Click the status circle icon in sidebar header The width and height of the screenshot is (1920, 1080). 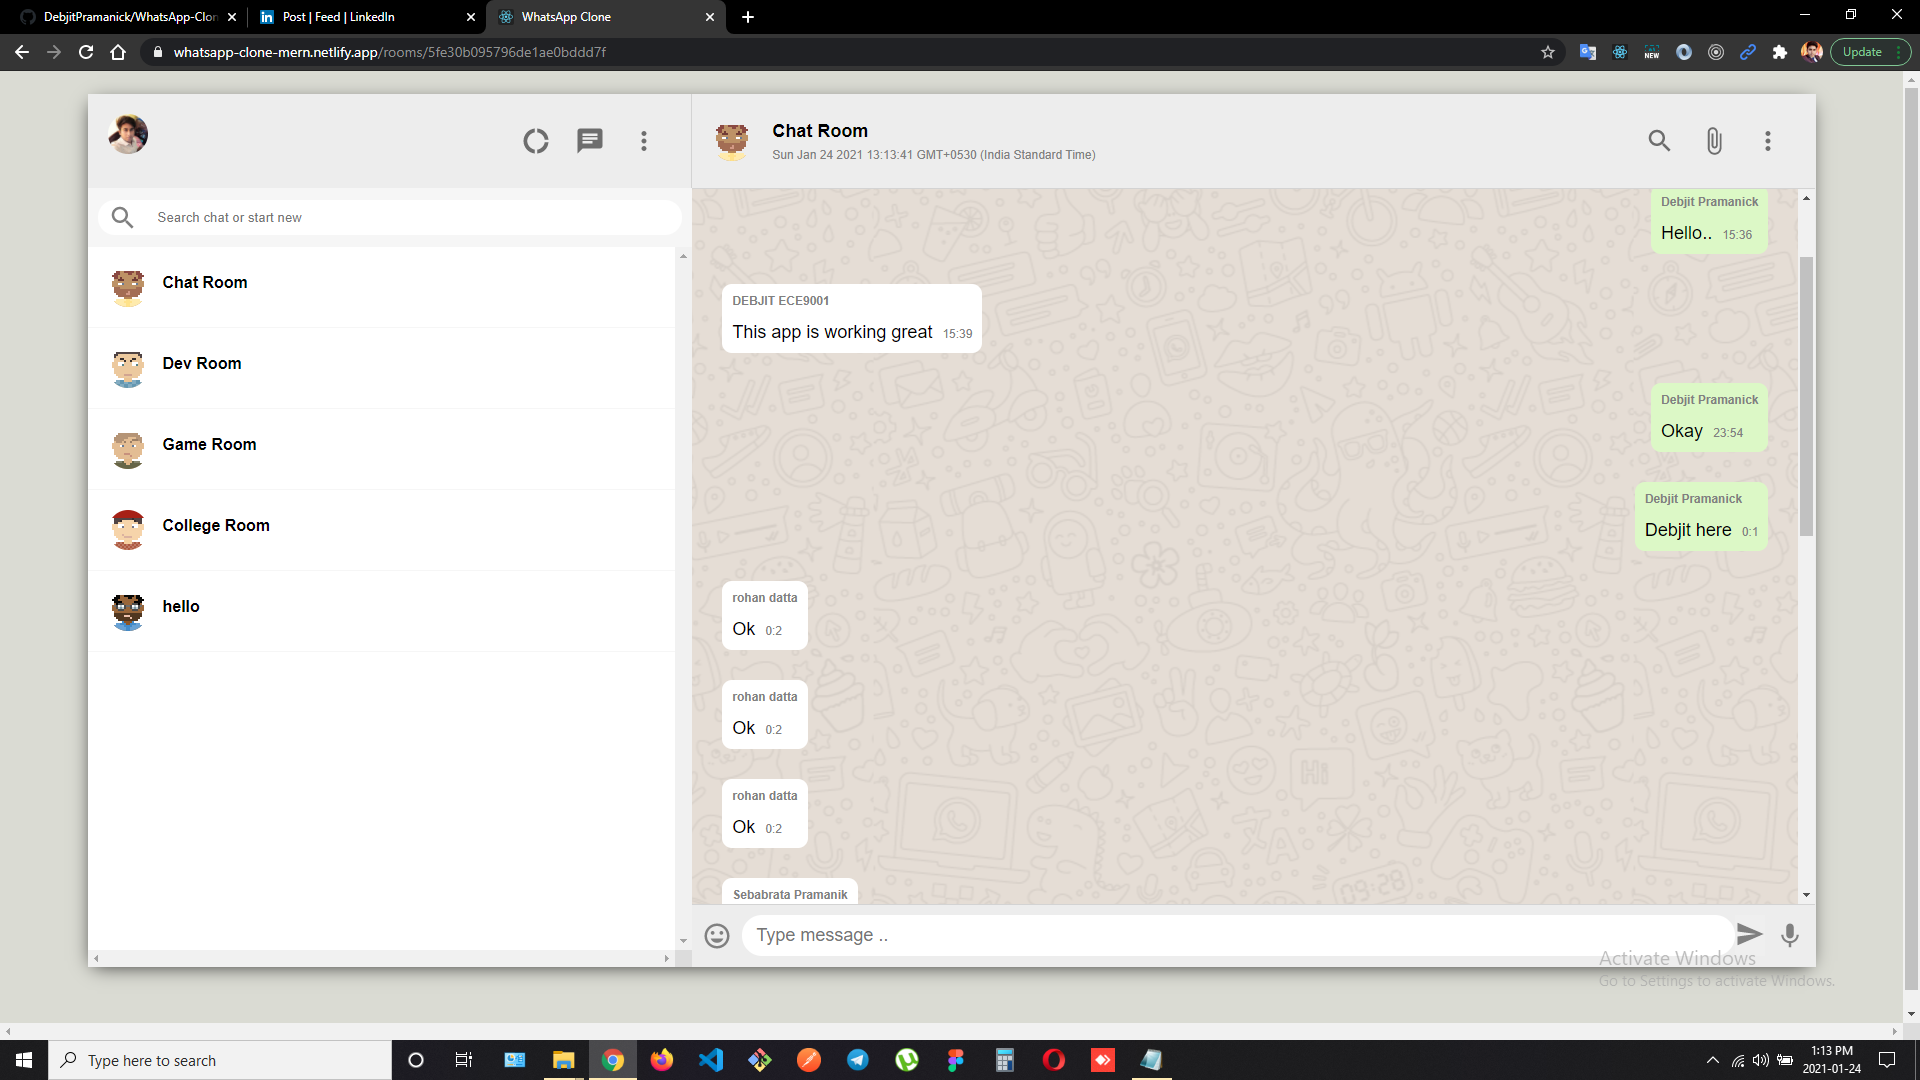tap(536, 141)
